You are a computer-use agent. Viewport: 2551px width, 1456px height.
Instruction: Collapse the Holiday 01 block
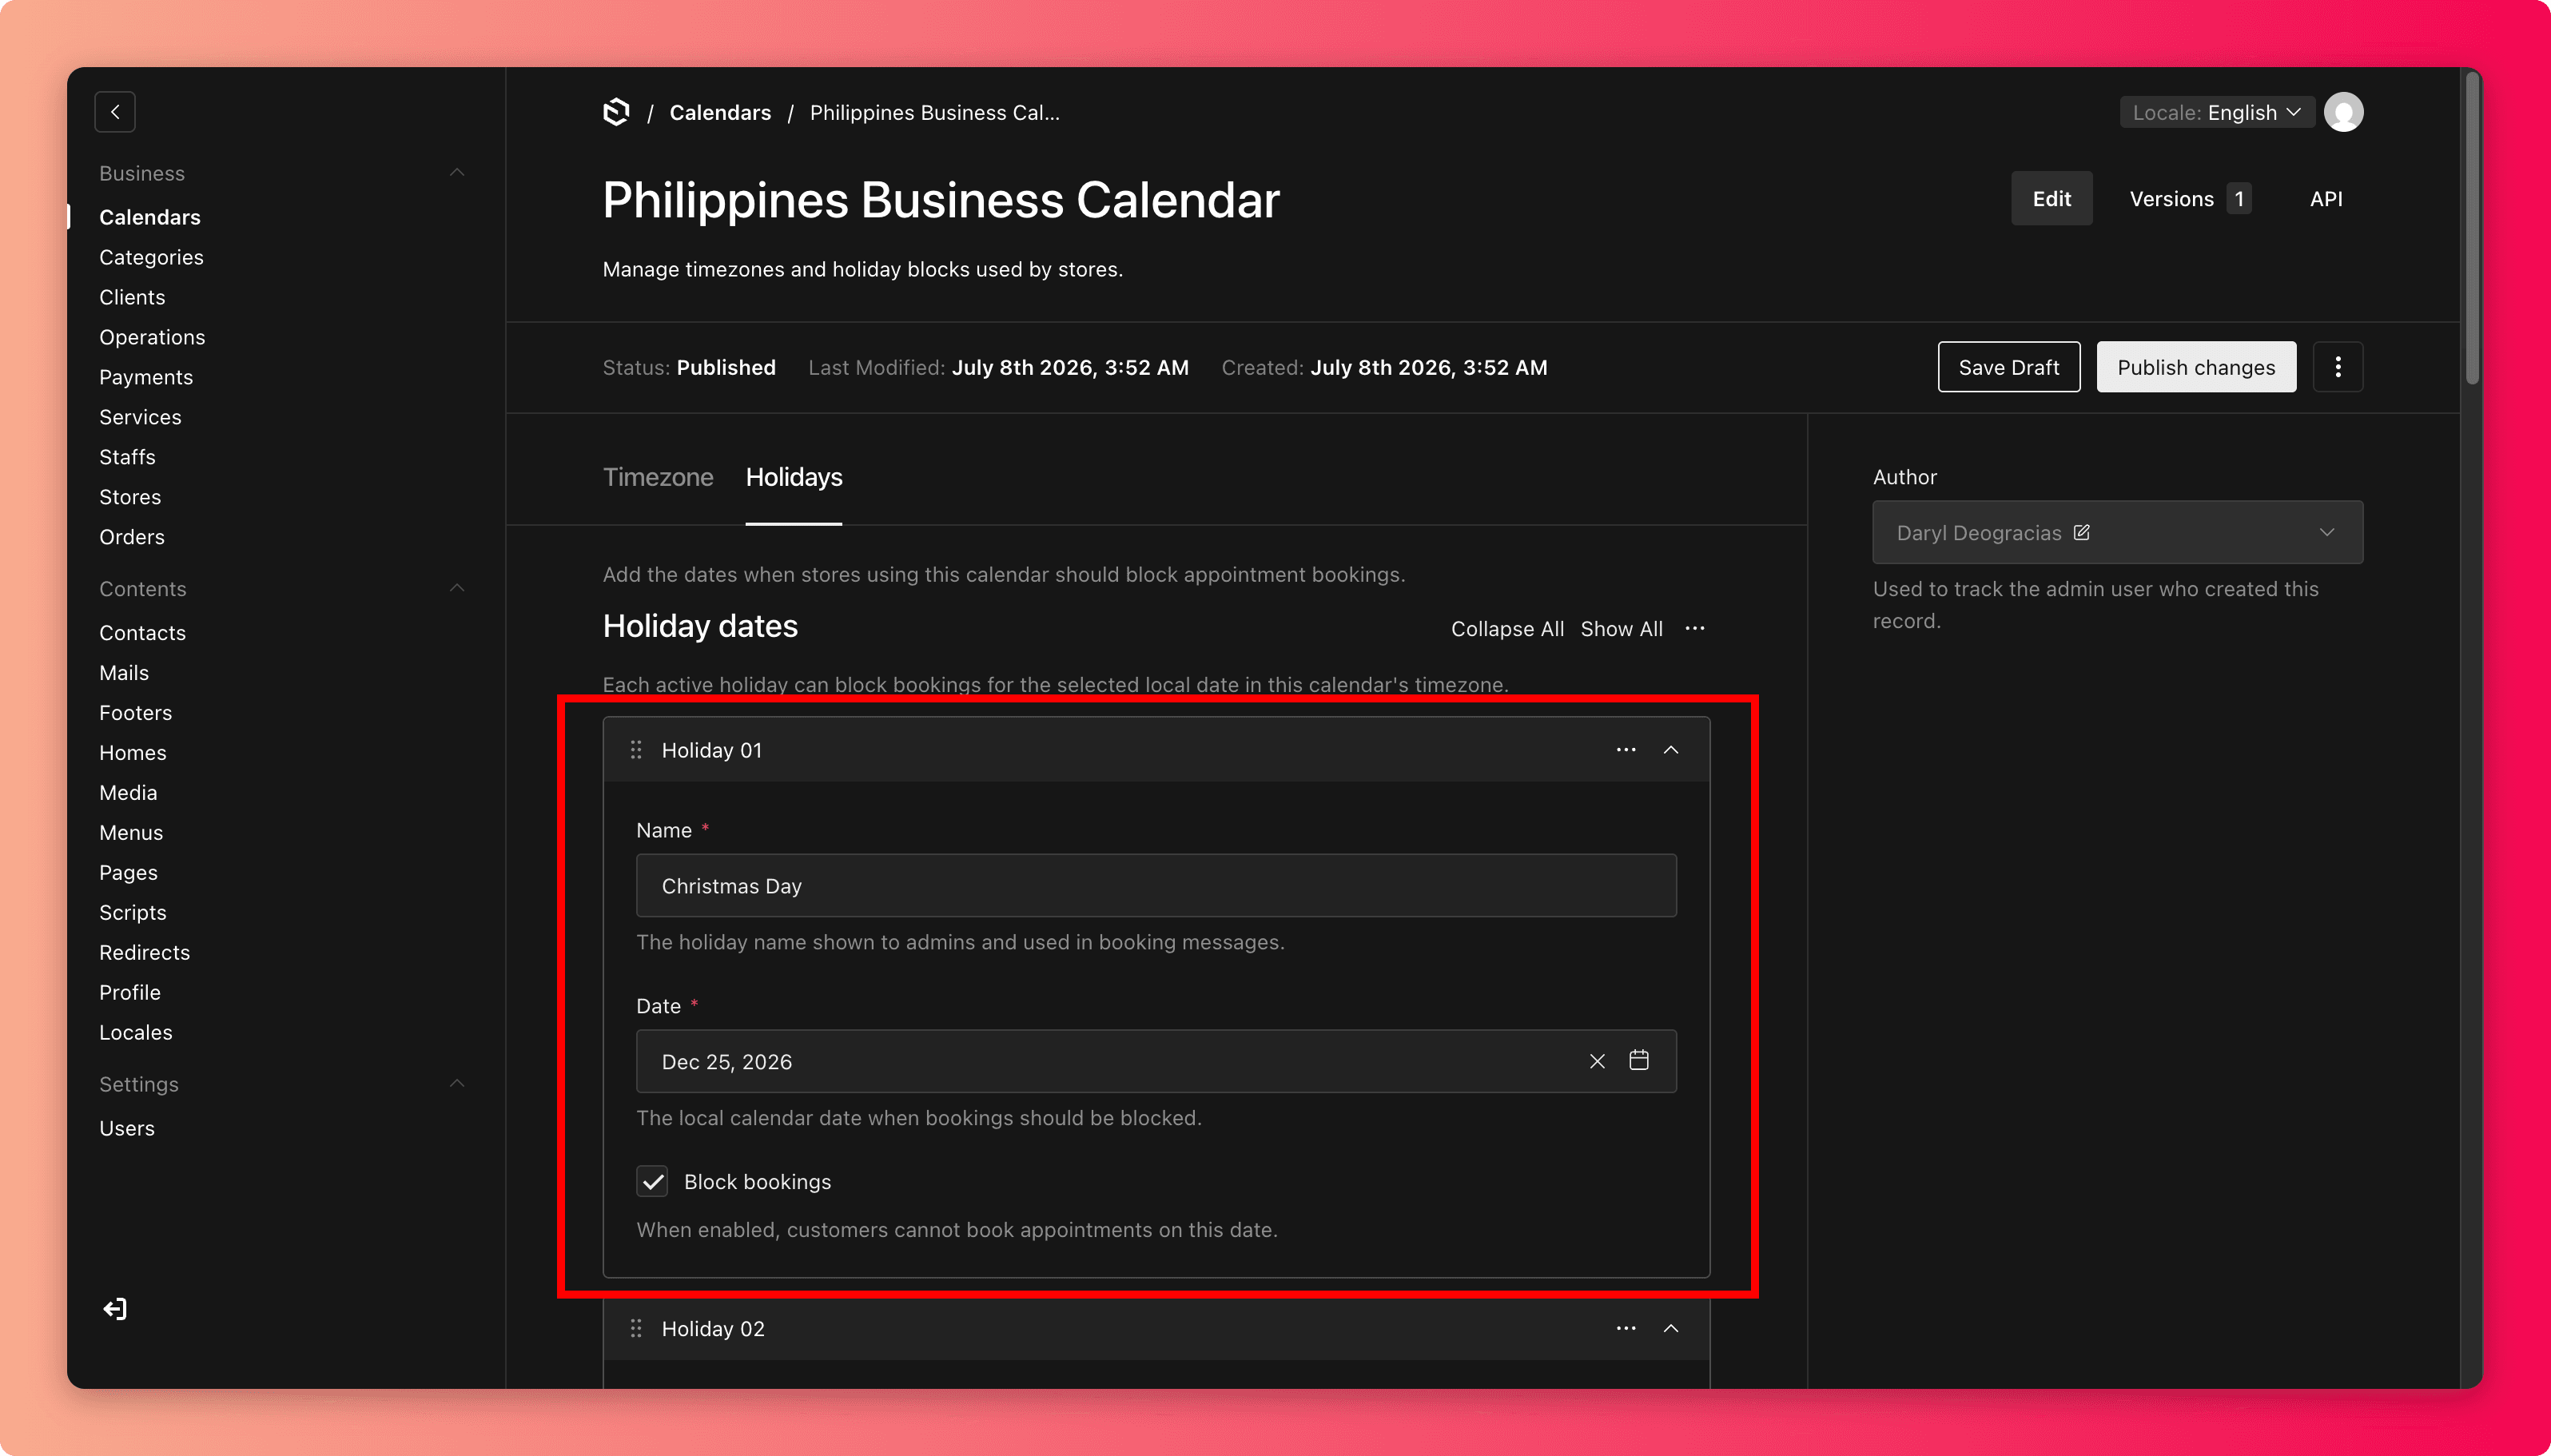(x=1671, y=750)
